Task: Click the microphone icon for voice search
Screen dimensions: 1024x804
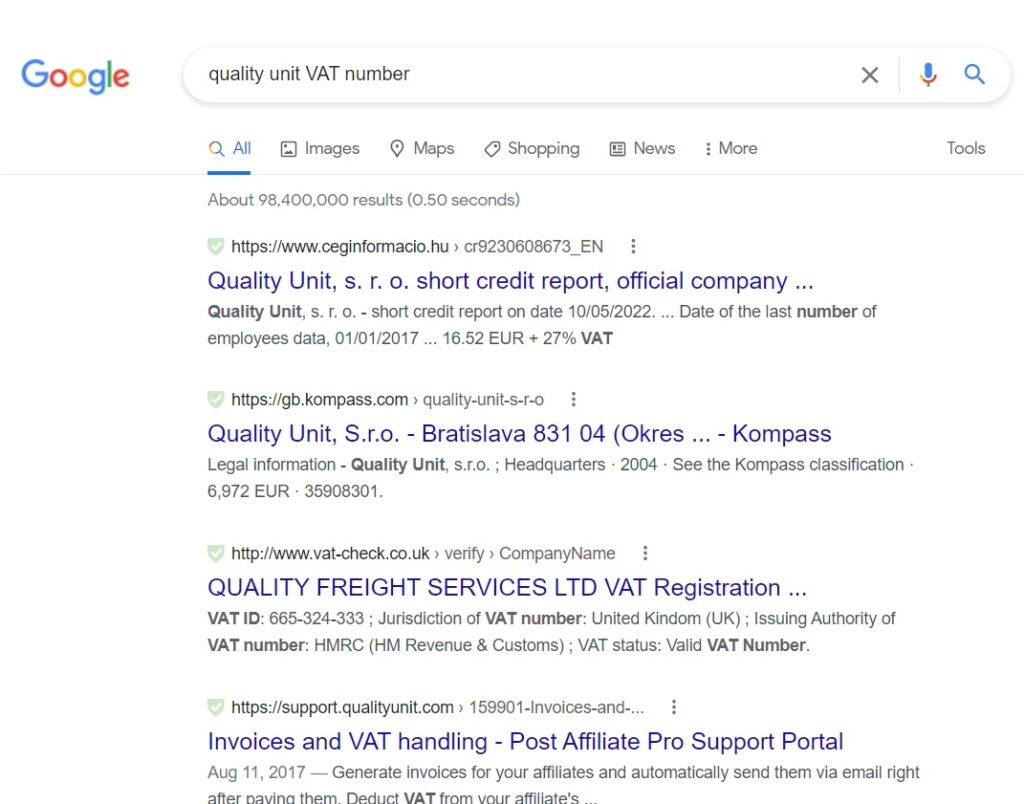Action: [x=928, y=74]
